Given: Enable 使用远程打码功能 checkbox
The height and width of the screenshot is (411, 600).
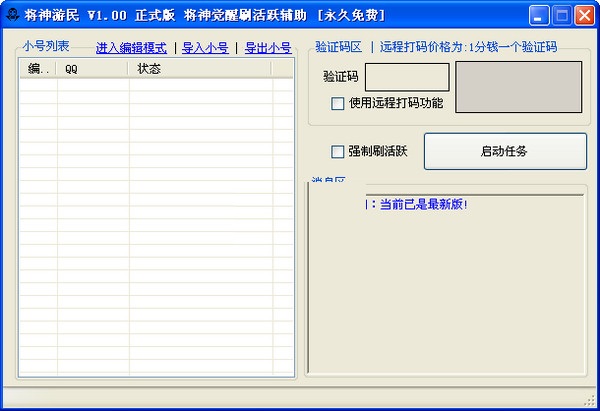Looking at the screenshot, I should 338,103.
